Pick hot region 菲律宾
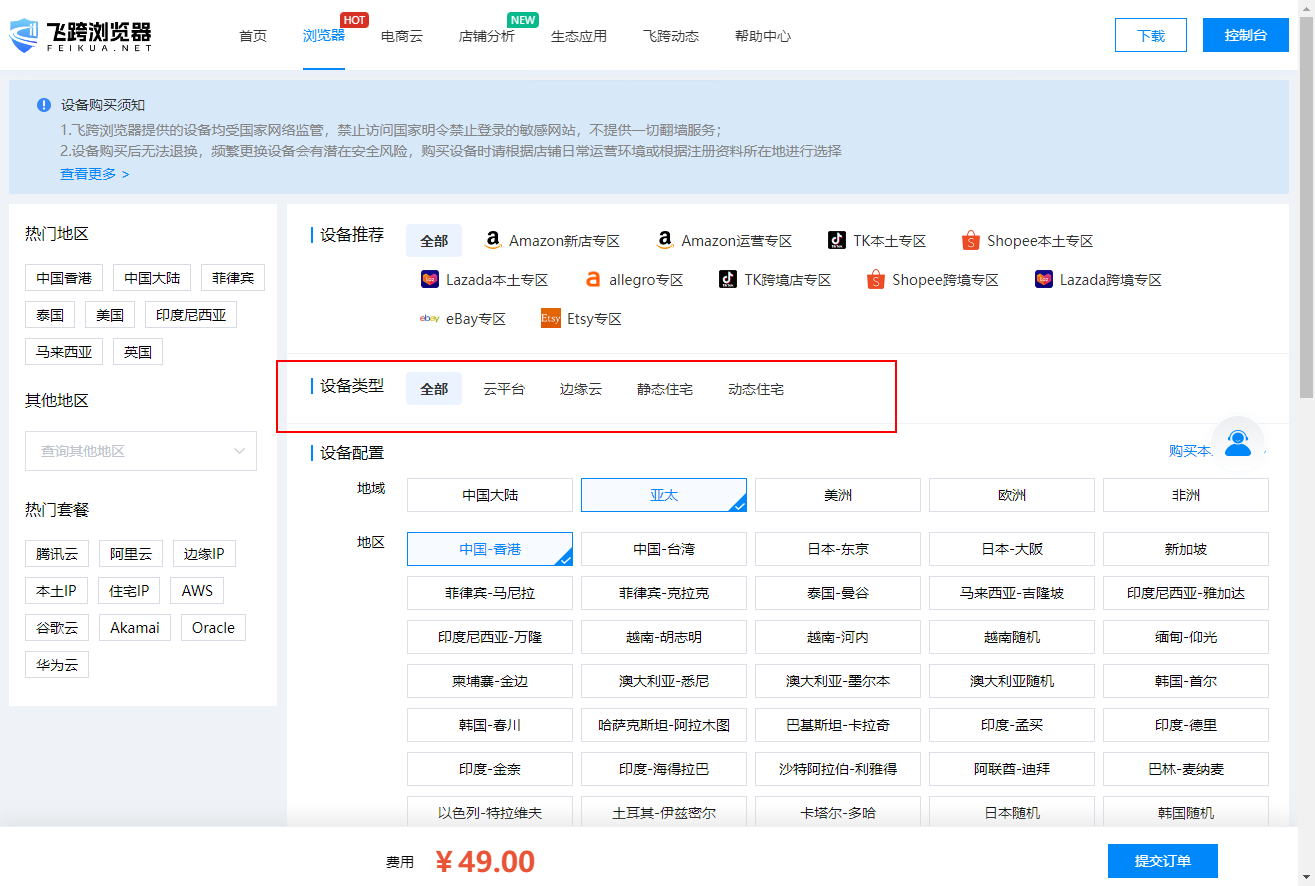This screenshot has width=1315, height=886. click(233, 278)
